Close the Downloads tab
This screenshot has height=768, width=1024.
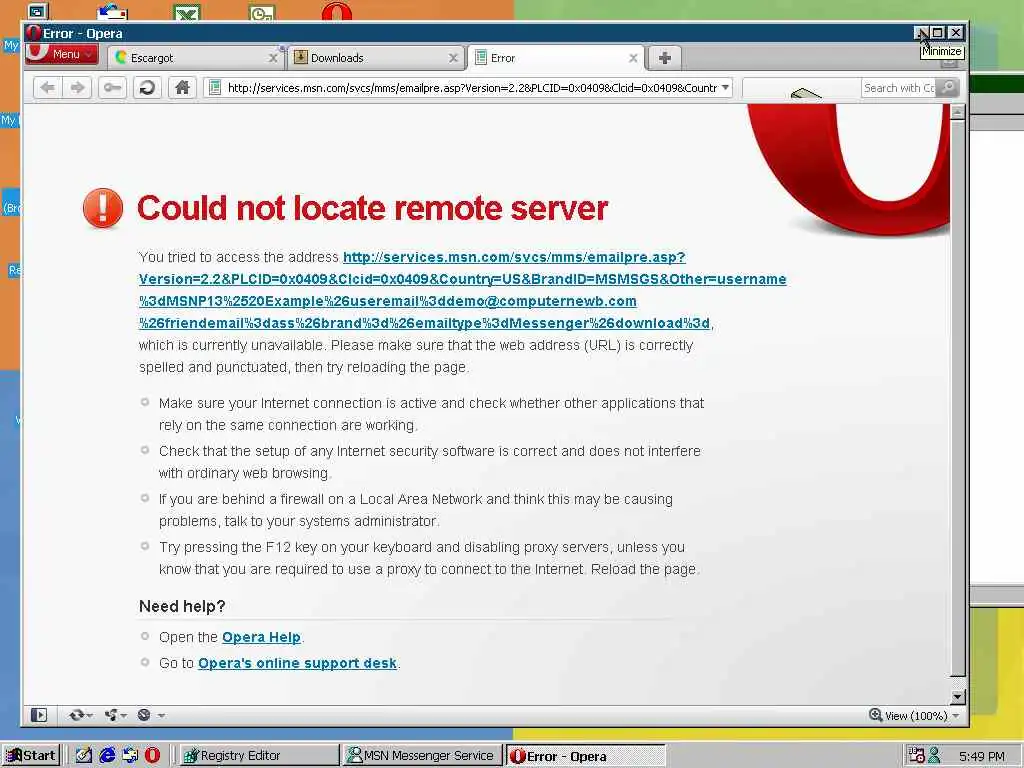tap(453, 58)
